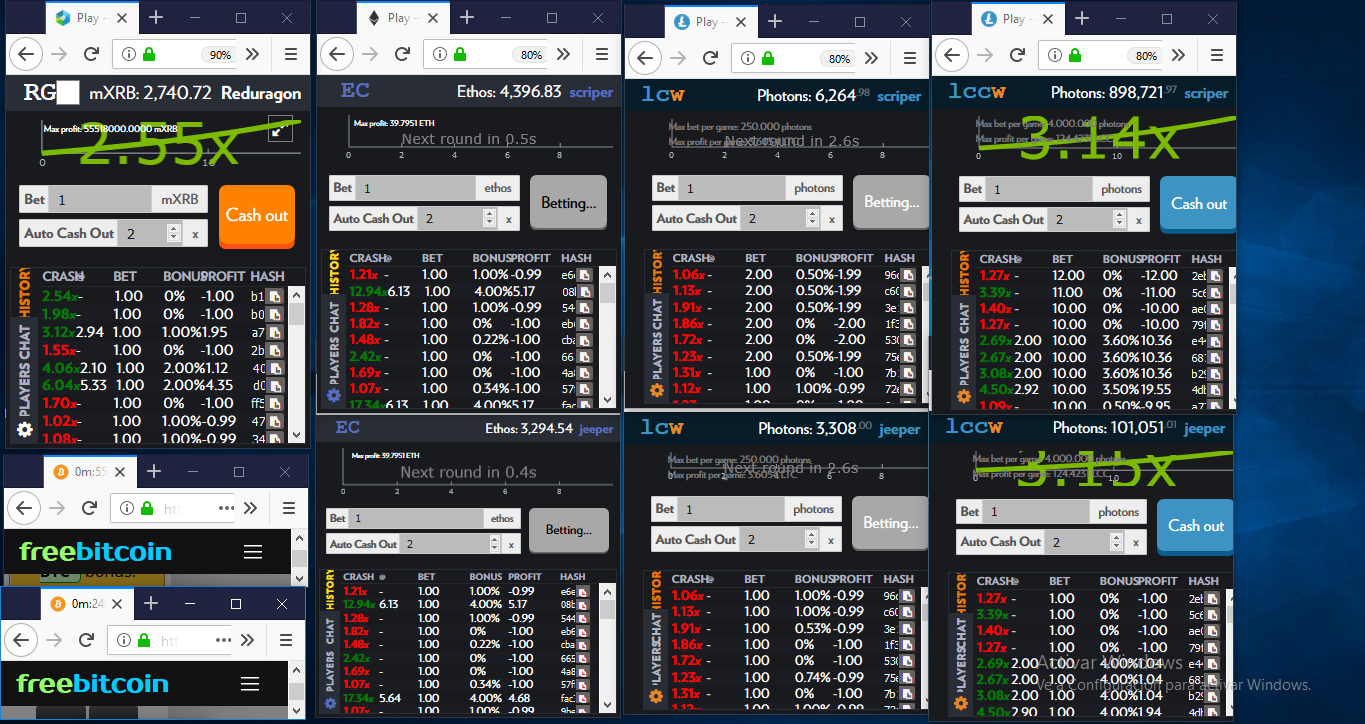Open the orange settings gear in the lcw scriper panel
The height and width of the screenshot is (724, 1365).
click(657, 392)
